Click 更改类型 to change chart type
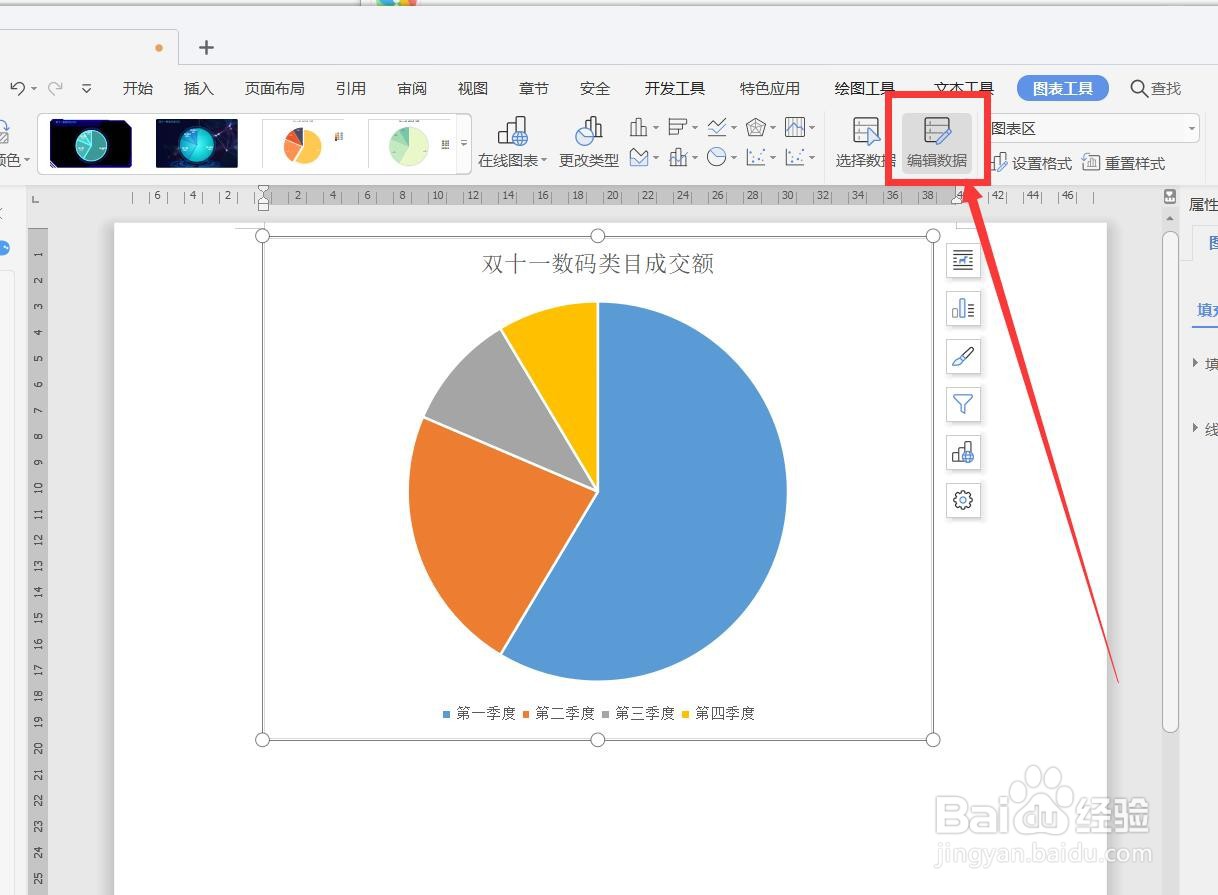 click(x=588, y=140)
